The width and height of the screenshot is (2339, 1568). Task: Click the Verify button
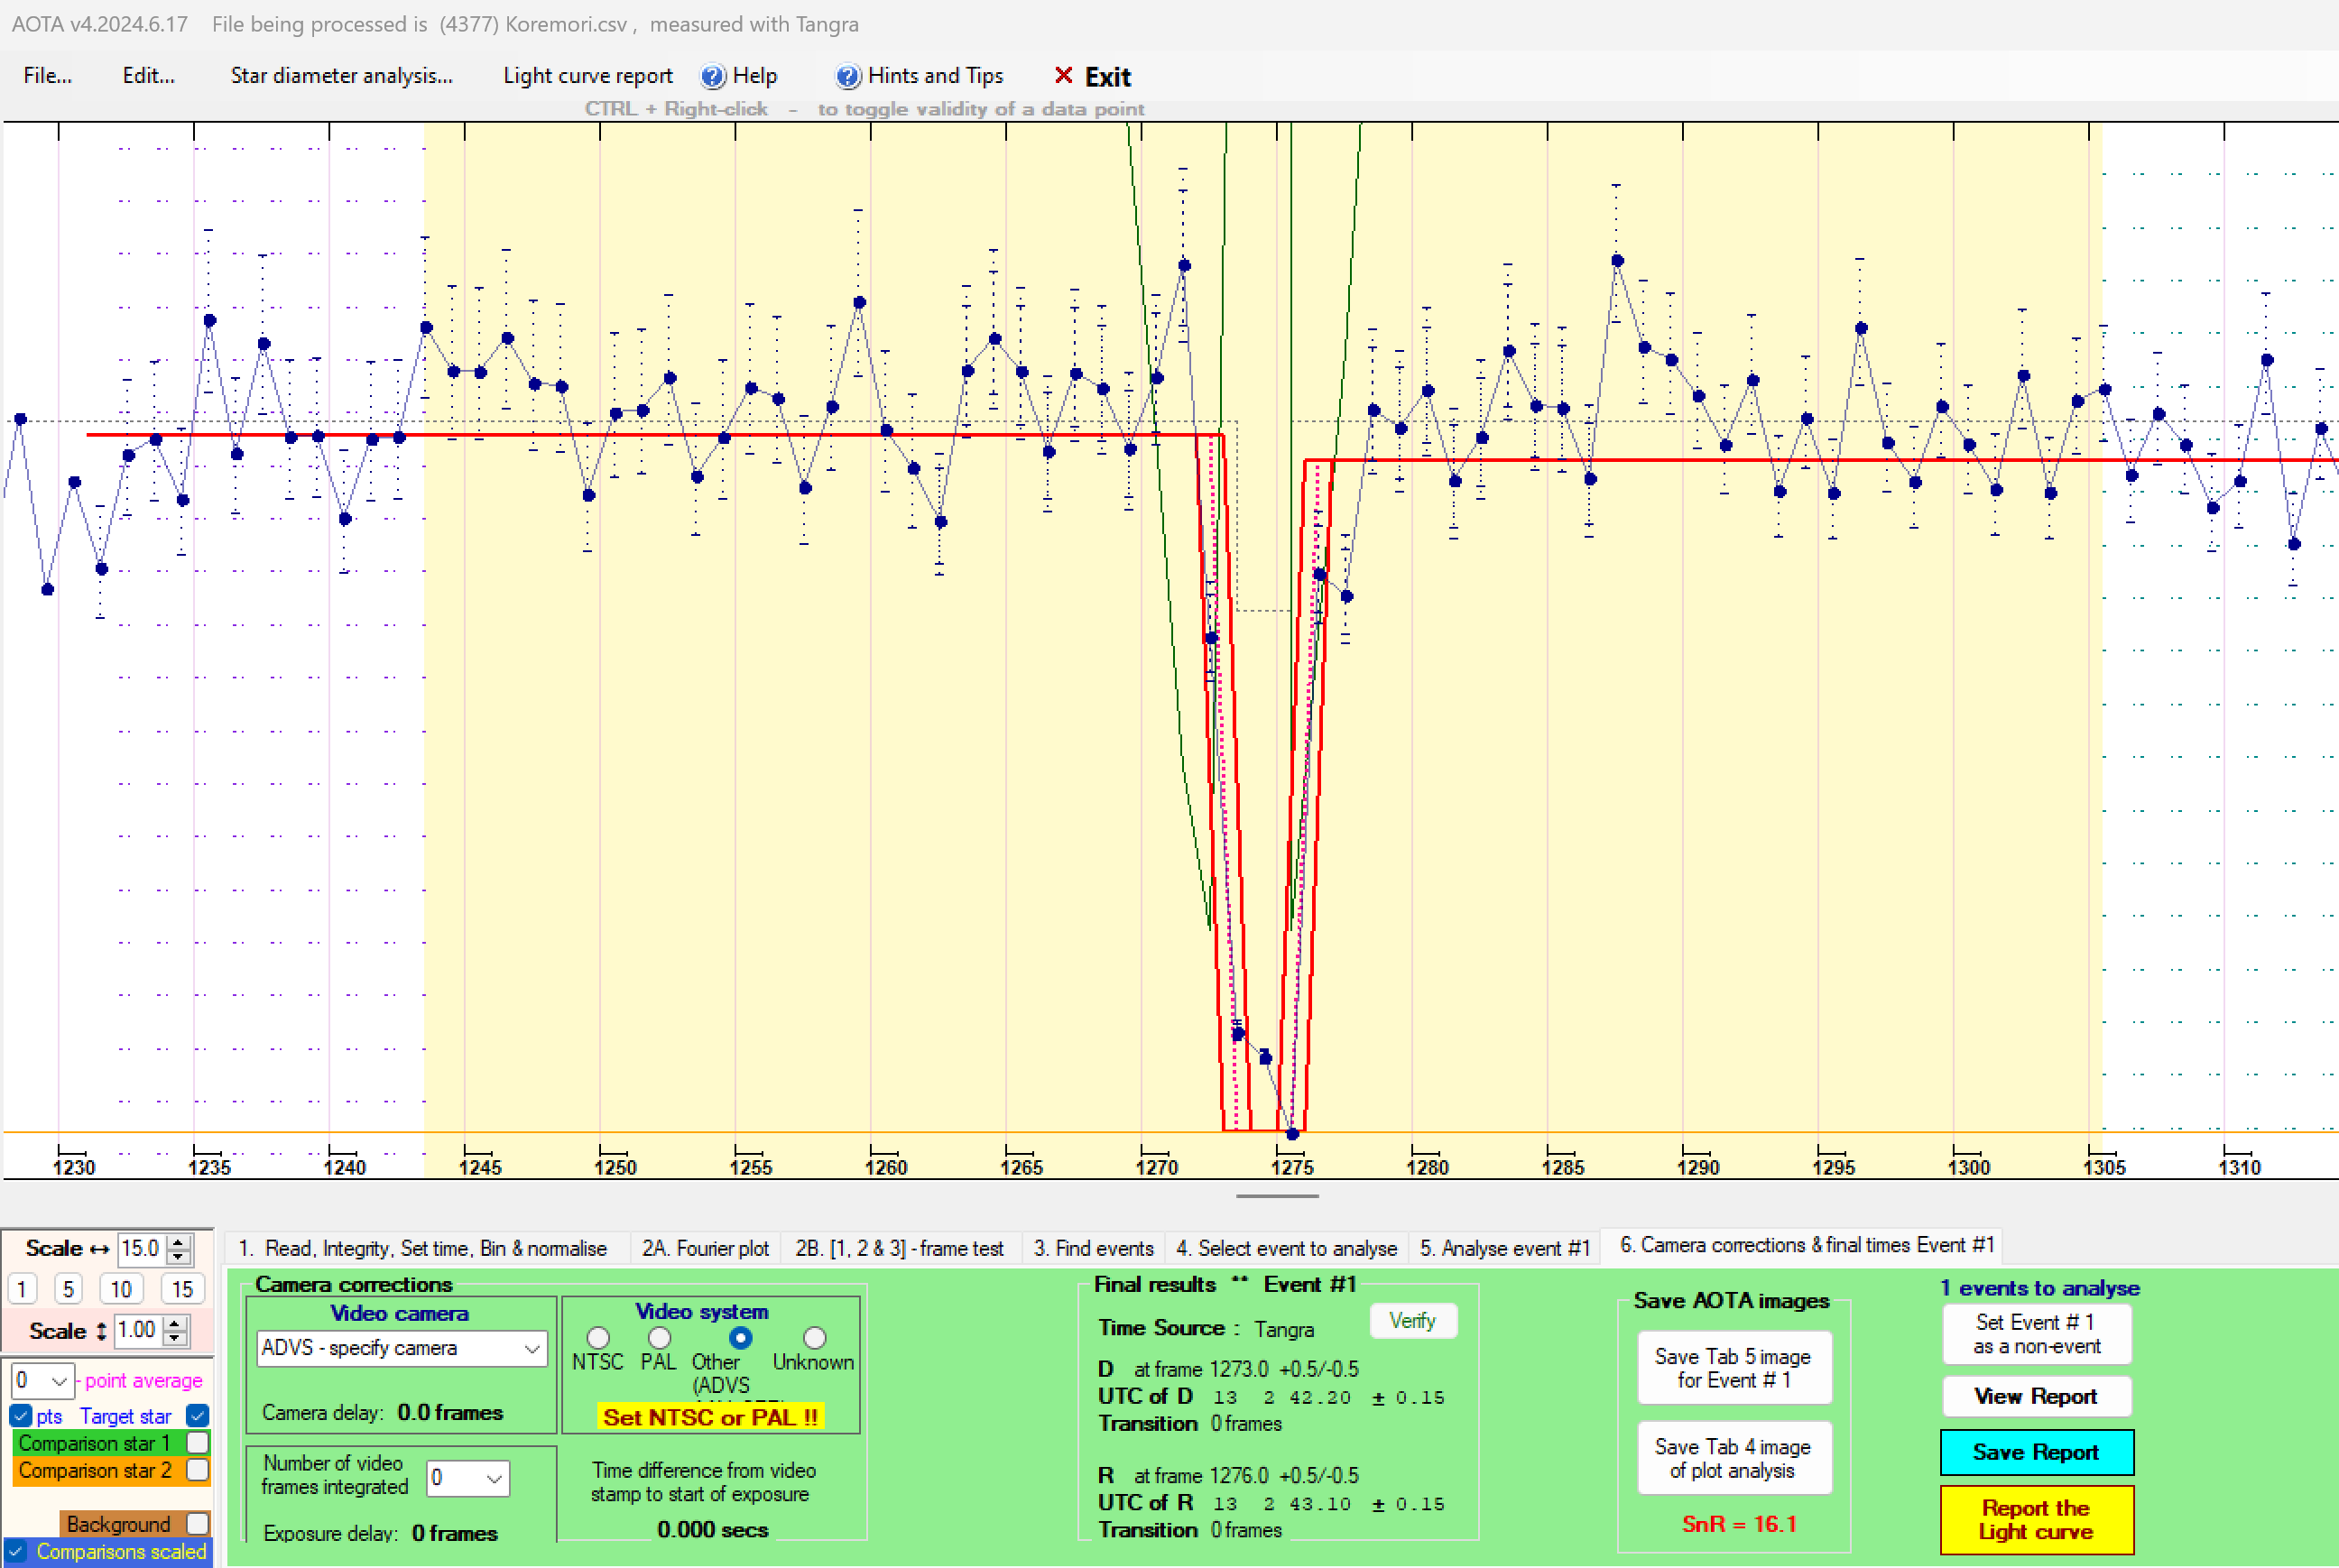click(1412, 1321)
